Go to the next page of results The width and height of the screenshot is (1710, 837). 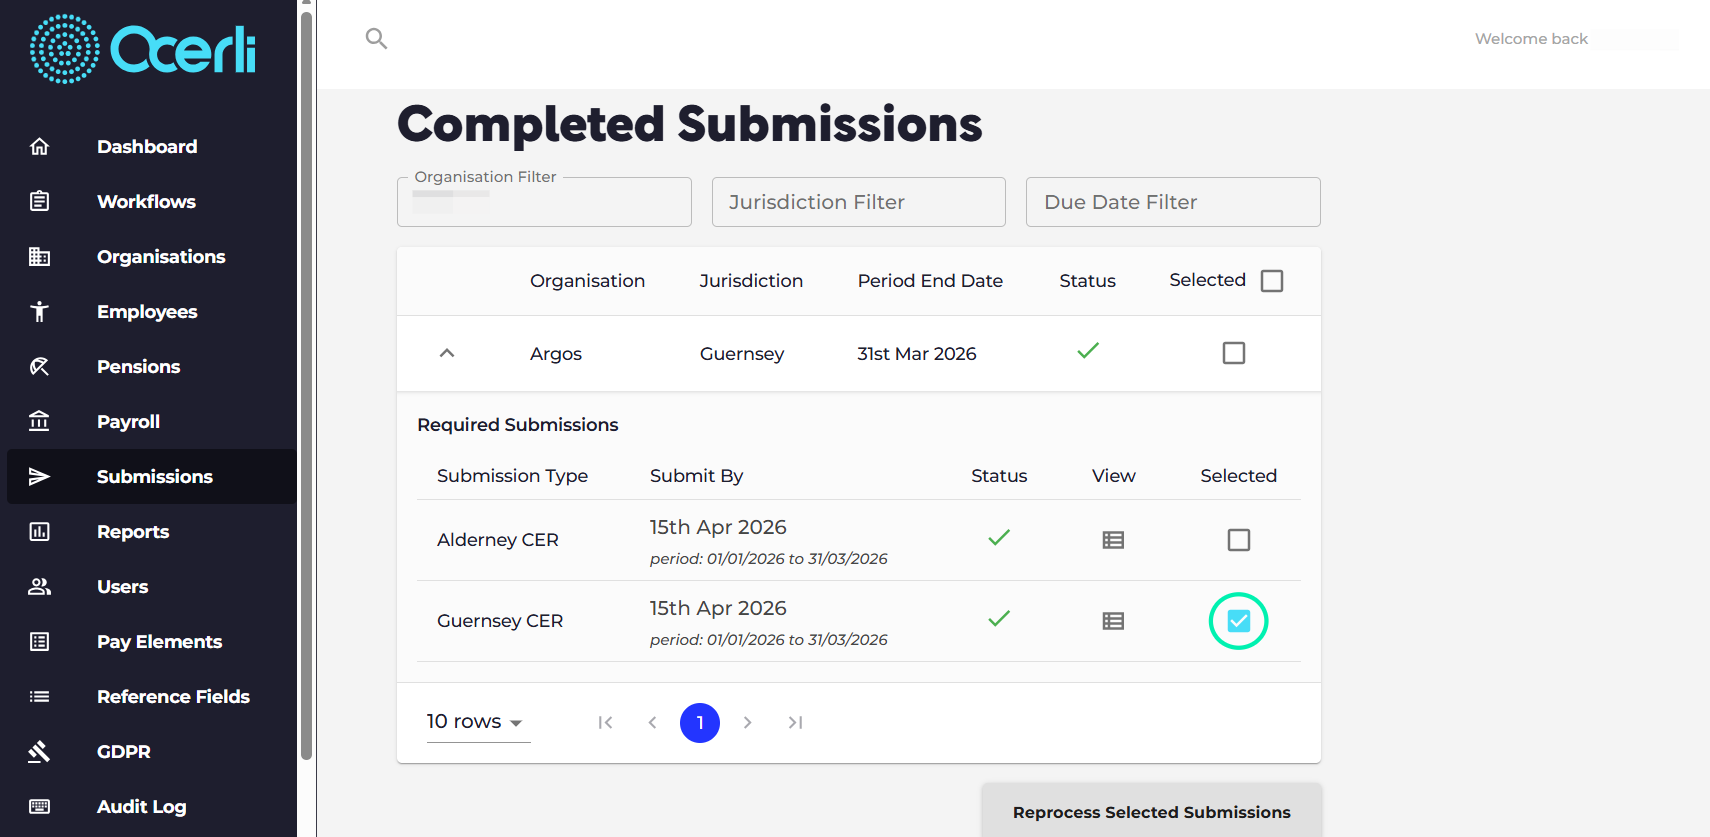pos(747,722)
